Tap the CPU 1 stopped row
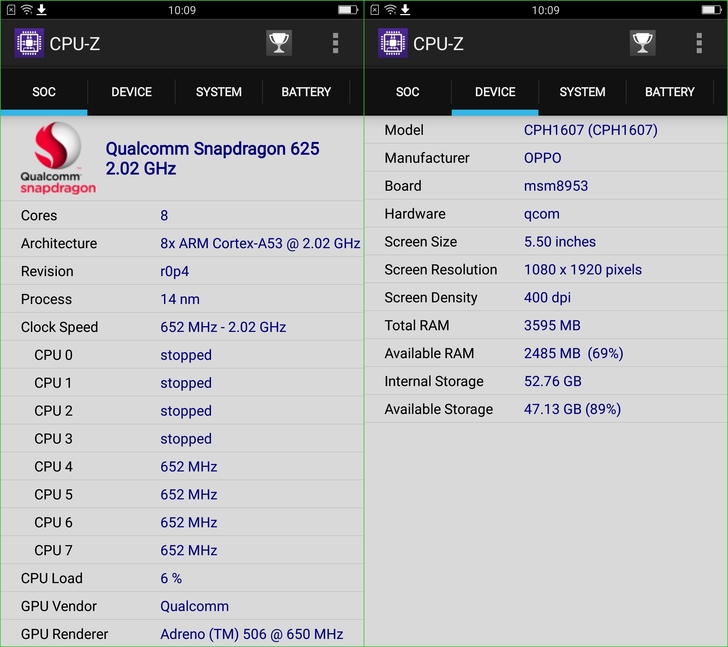728x647 pixels. pos(182,383)
